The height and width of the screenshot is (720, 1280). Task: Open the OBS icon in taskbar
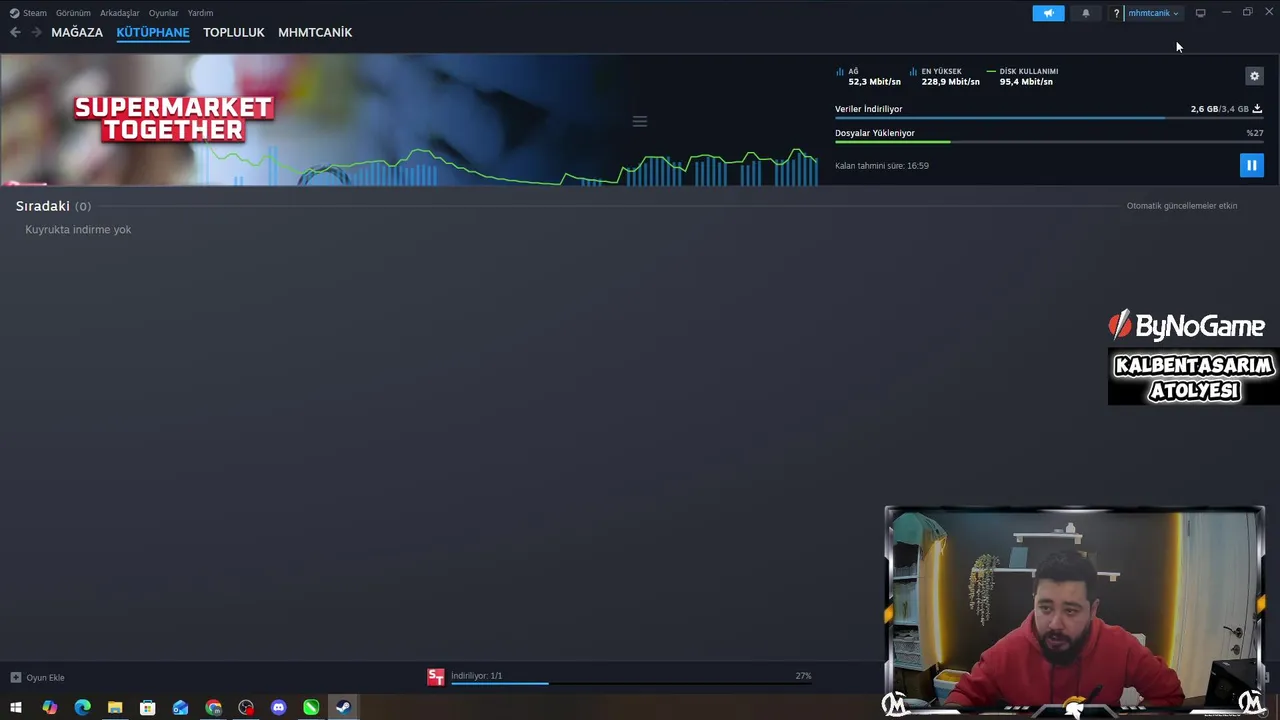(x=246, y=708)
